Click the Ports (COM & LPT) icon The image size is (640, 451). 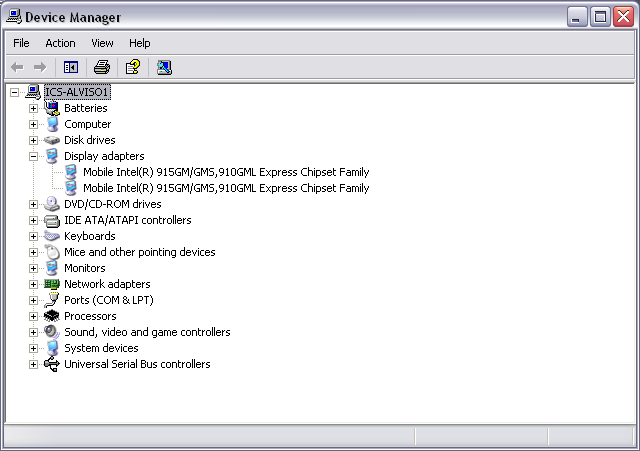click(52, 300)
